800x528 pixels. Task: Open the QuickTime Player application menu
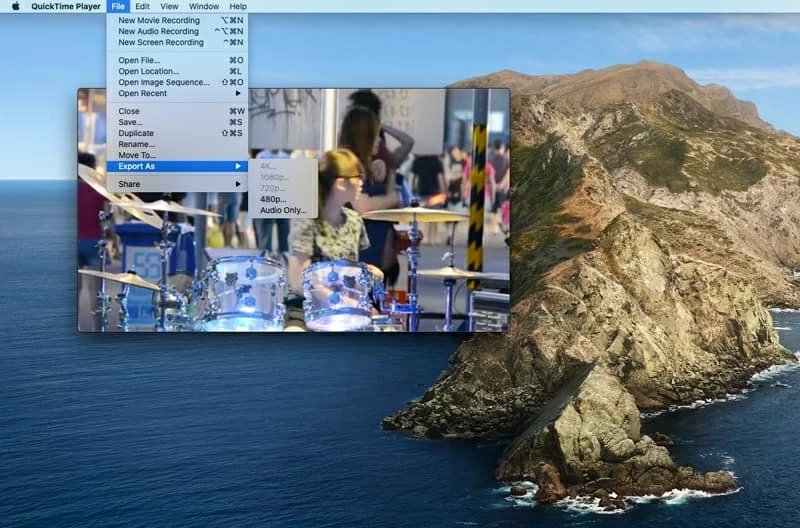(x=66, y=6)
